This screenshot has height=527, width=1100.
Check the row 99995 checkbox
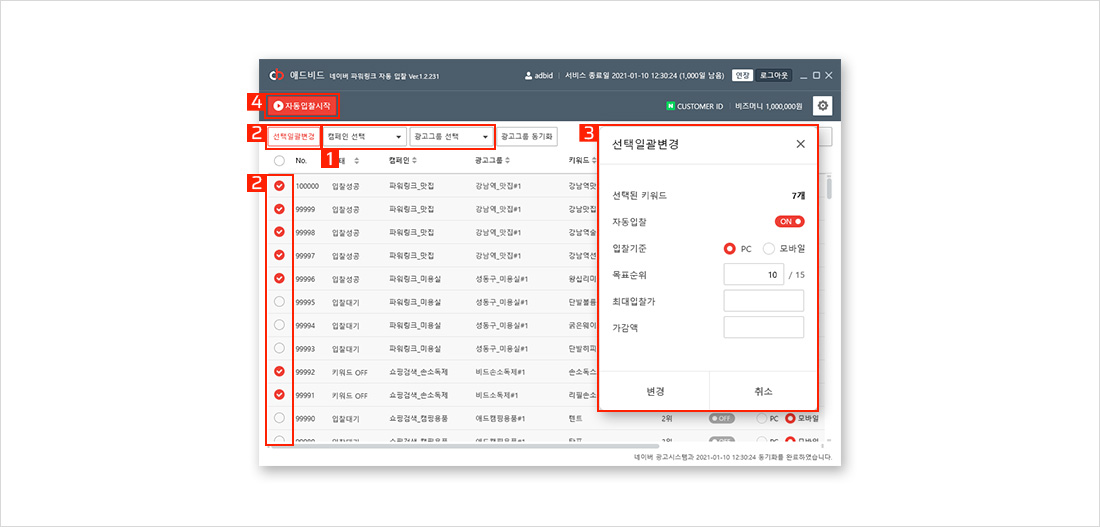tap(279, 302)
